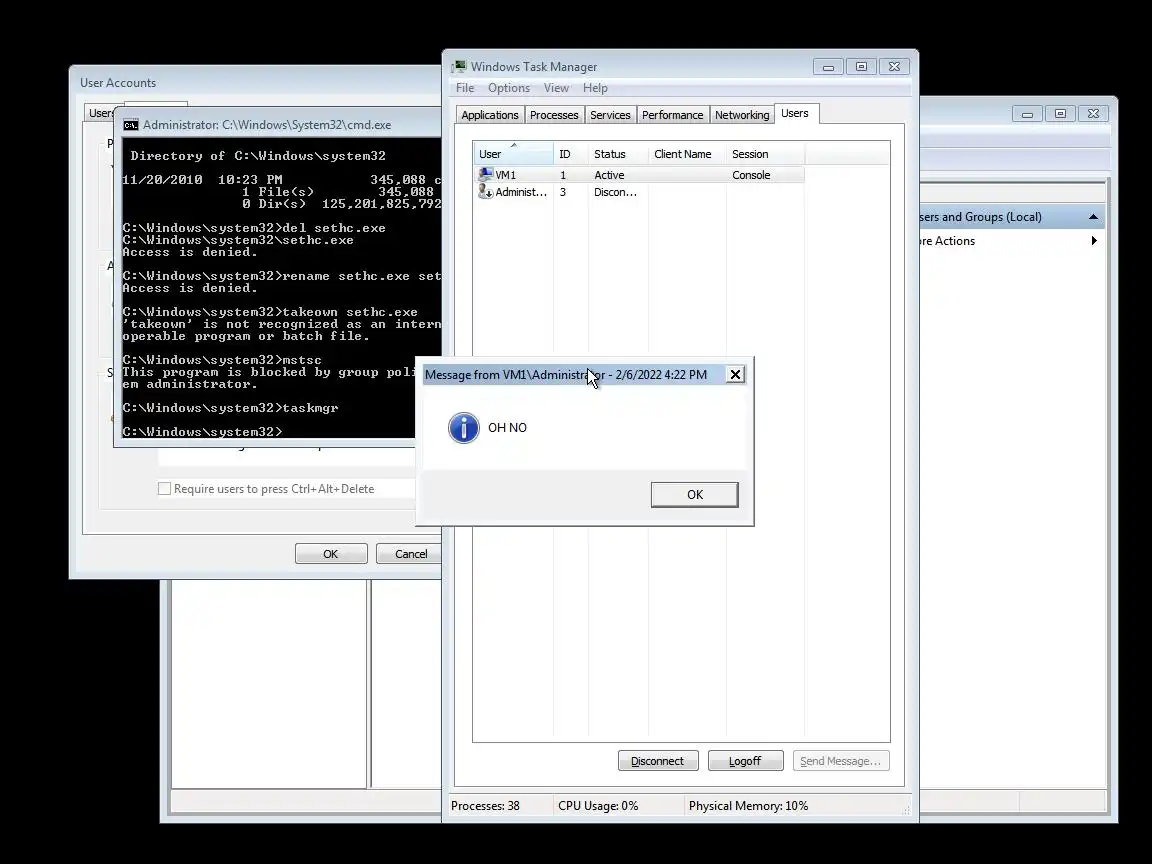Click OK in the User Accounts dialog
The width and height of the screenshot is (1152, 864).
pyautogui.click(x=331, y=553)
